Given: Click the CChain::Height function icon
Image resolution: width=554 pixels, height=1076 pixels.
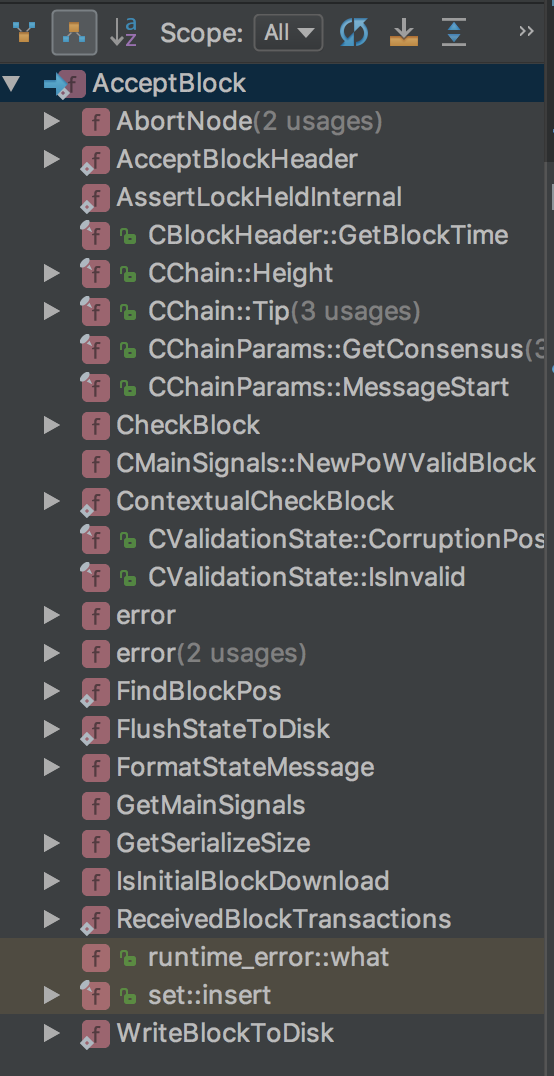Looking at the screenshot, I should coord(95,273).
